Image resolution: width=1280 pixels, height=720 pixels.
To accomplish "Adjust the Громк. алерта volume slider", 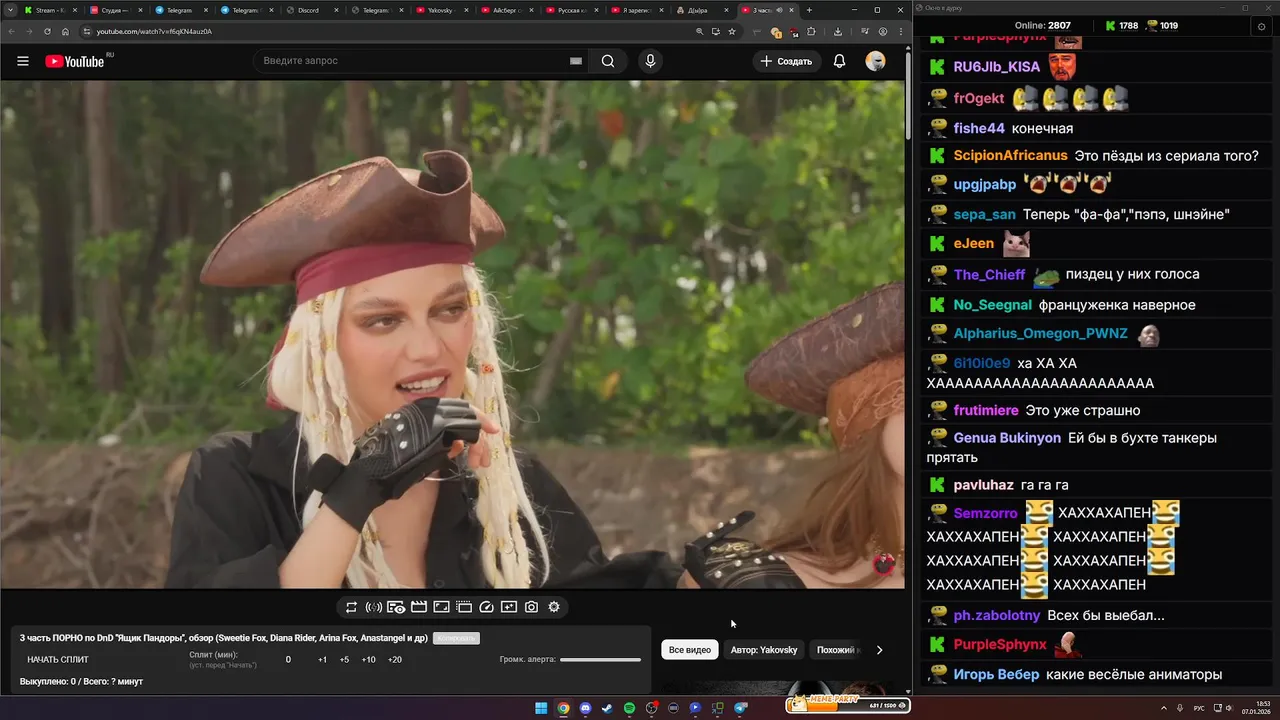I will click(600, 660).
